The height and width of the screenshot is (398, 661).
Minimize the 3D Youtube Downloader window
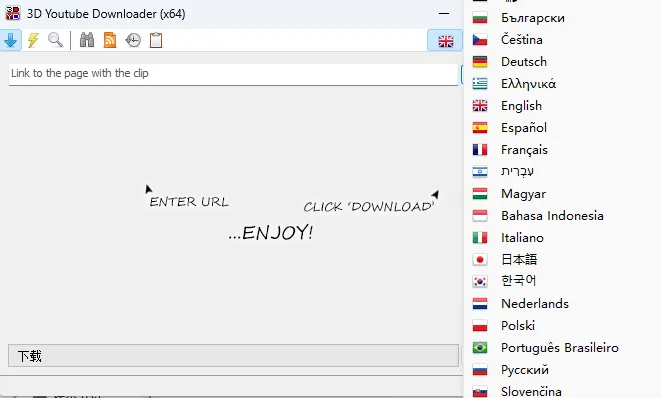444,13
